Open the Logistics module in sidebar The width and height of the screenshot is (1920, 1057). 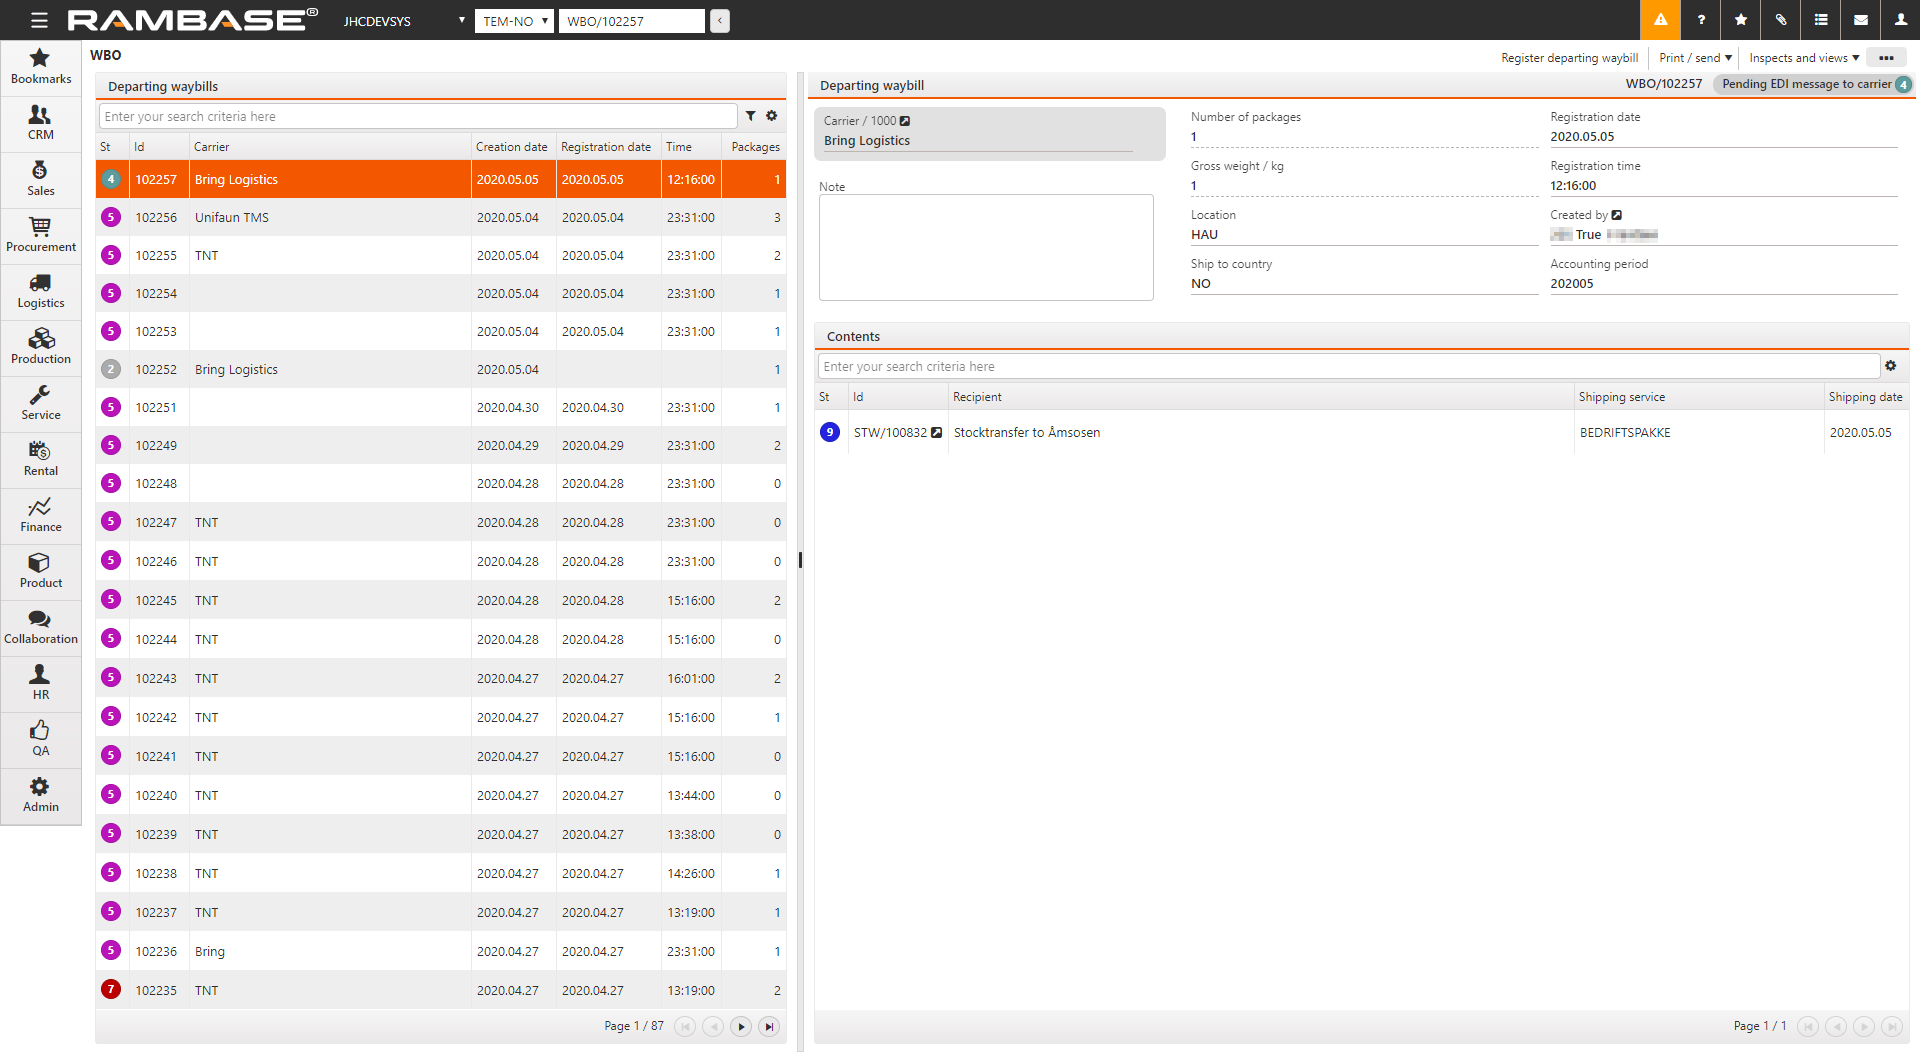[x=40, y=291]
